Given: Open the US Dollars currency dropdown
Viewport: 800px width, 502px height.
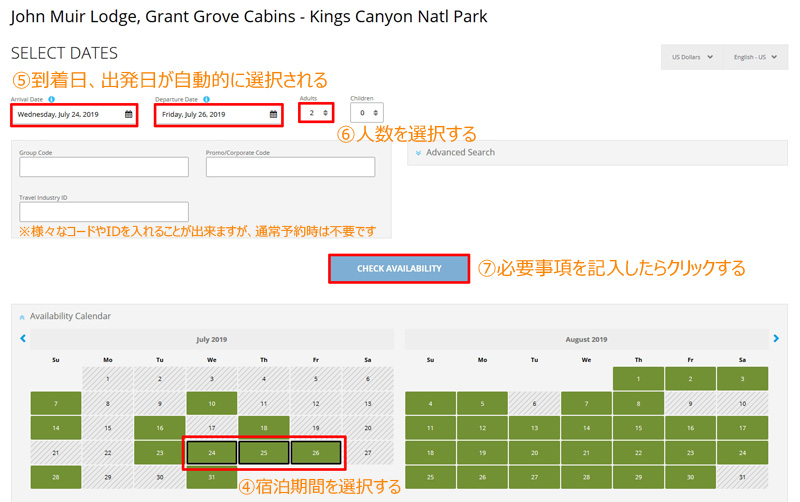Looking at the screenshot, I should (692, 57).
